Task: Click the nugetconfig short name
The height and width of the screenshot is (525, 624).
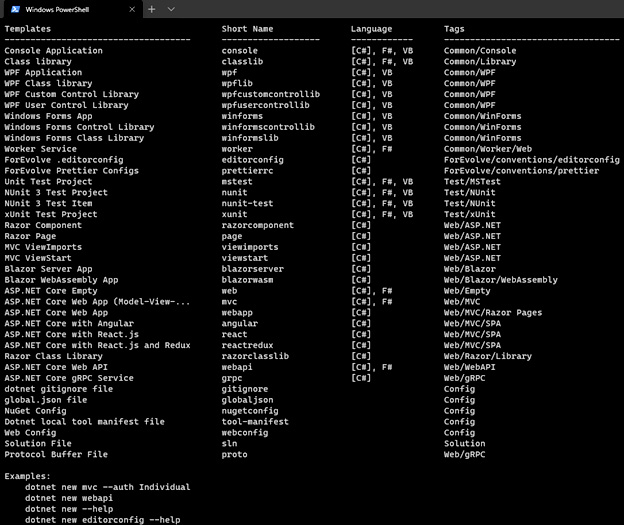Action: tap(250, 411)
